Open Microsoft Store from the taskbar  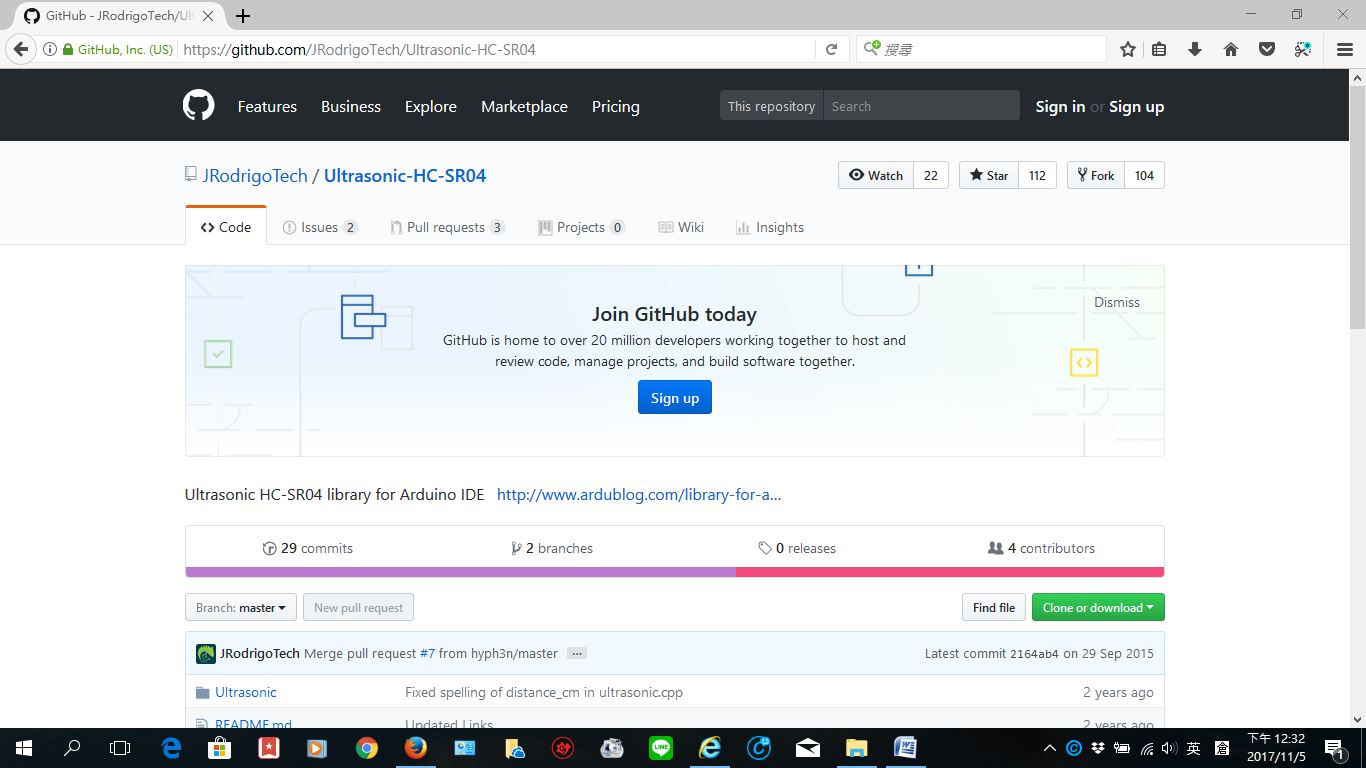[x=220, y=748]
